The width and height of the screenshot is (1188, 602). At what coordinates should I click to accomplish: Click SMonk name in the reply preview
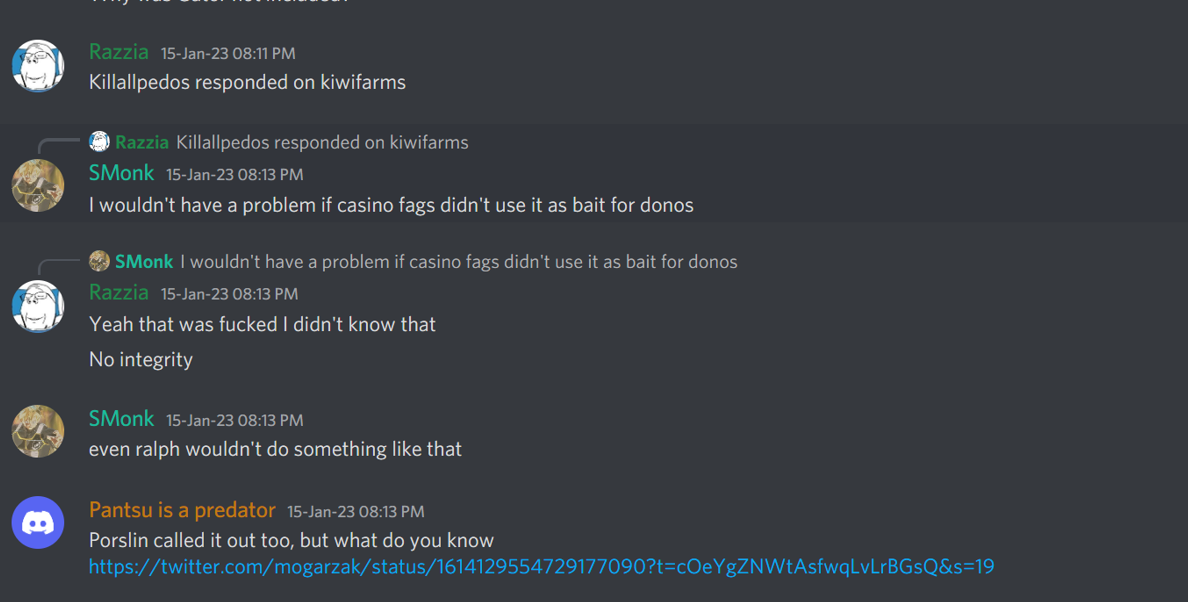pyautogui.click(x=144, y=262)
